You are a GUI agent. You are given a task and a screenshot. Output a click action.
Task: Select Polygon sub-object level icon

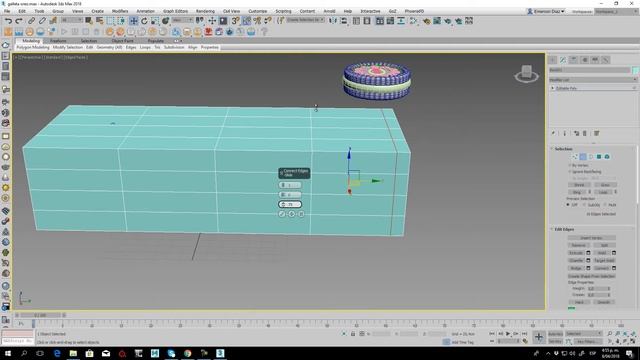tap(599, 157)
